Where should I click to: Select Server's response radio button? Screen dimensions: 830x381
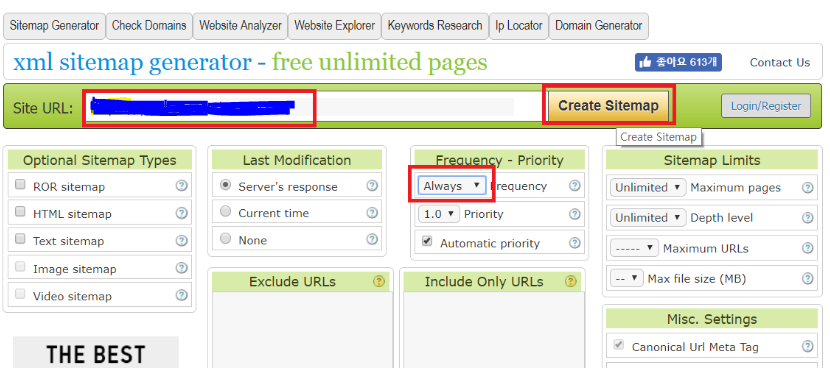click(225, 185)
